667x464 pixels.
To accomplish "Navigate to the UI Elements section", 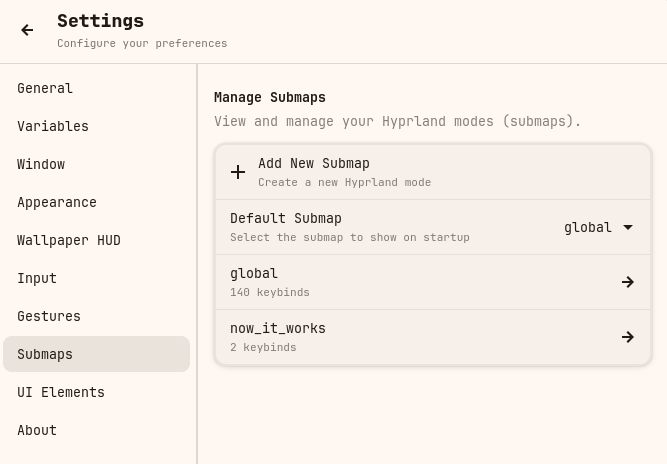I will 61,392.
